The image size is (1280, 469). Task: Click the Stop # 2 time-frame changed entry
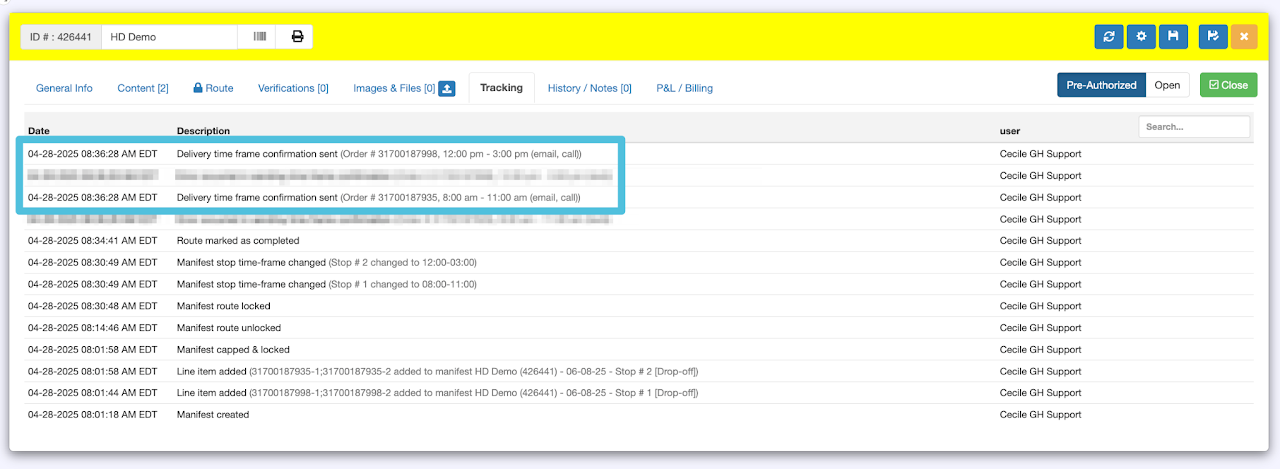(326, 263)
